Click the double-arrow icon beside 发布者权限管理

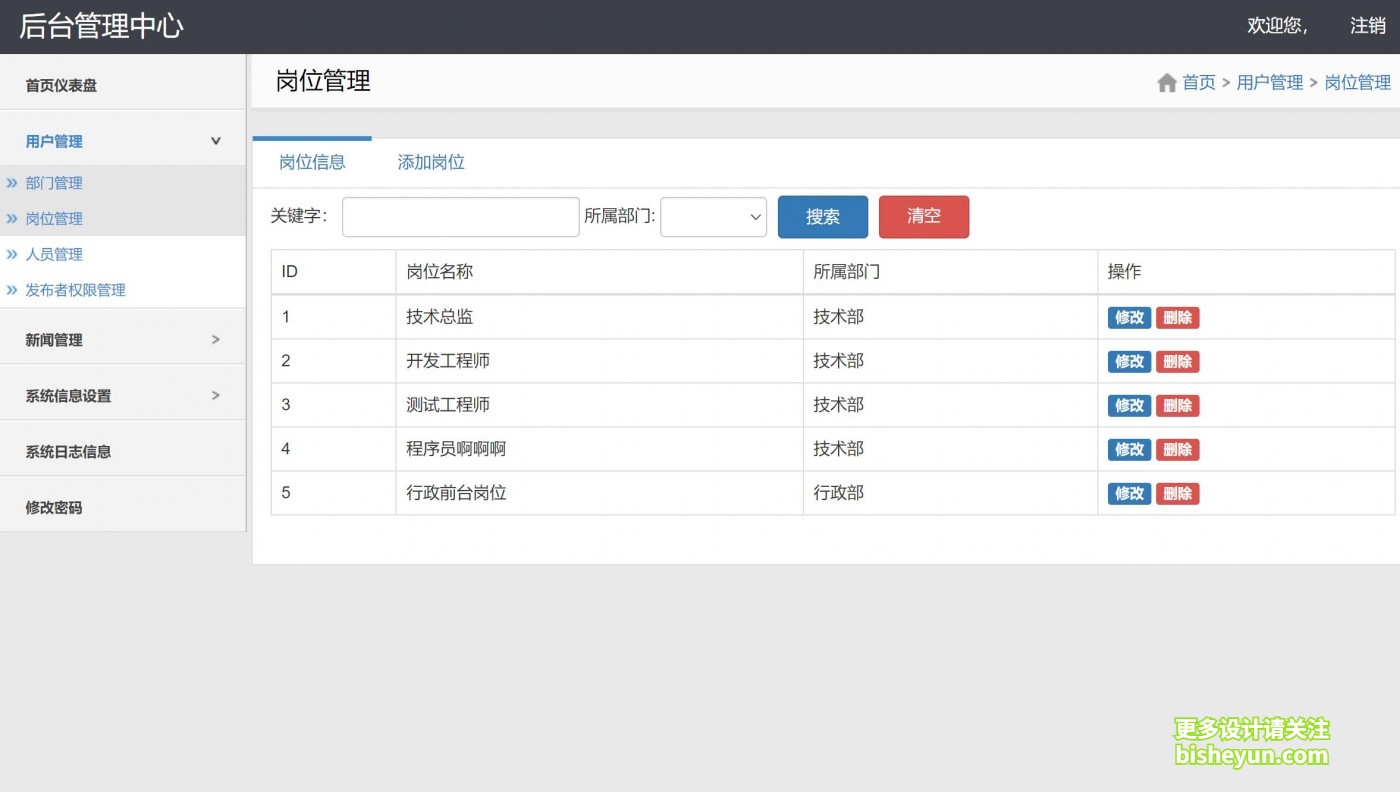click(12, 290)
